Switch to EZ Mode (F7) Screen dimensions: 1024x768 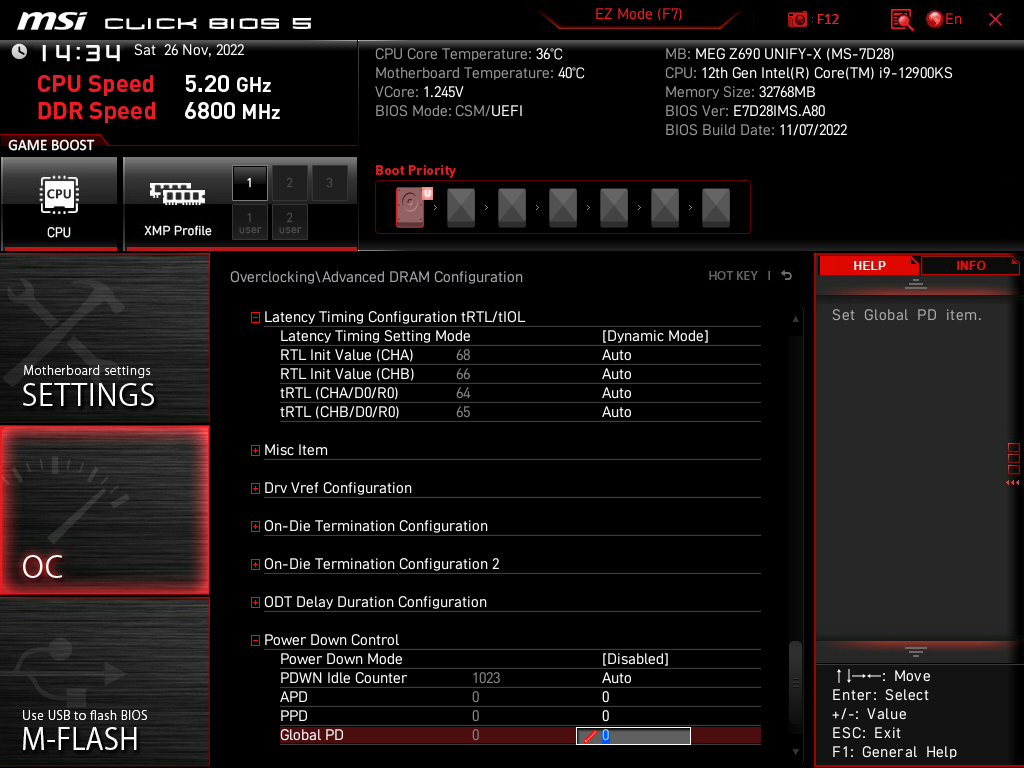[638, 14]
